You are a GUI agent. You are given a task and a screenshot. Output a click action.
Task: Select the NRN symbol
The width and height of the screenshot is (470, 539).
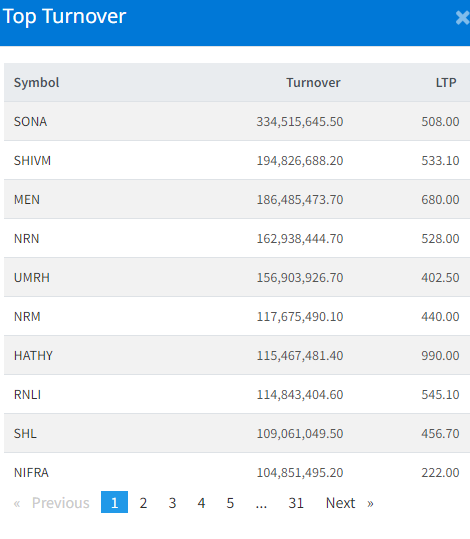26,239
